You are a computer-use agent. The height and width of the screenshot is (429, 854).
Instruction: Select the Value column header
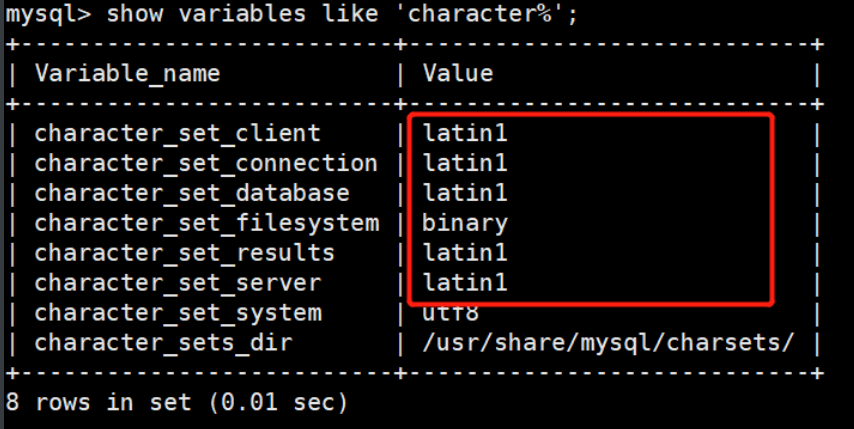pyautogui.click(x=458, y=73)
